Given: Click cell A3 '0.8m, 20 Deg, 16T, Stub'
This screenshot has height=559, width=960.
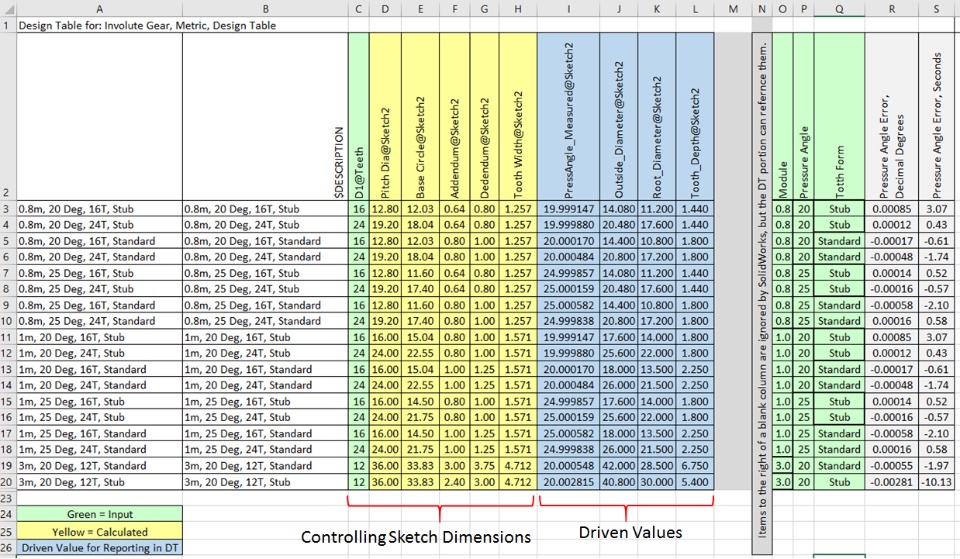Looking at the screenshot, I should pos(99,209).
